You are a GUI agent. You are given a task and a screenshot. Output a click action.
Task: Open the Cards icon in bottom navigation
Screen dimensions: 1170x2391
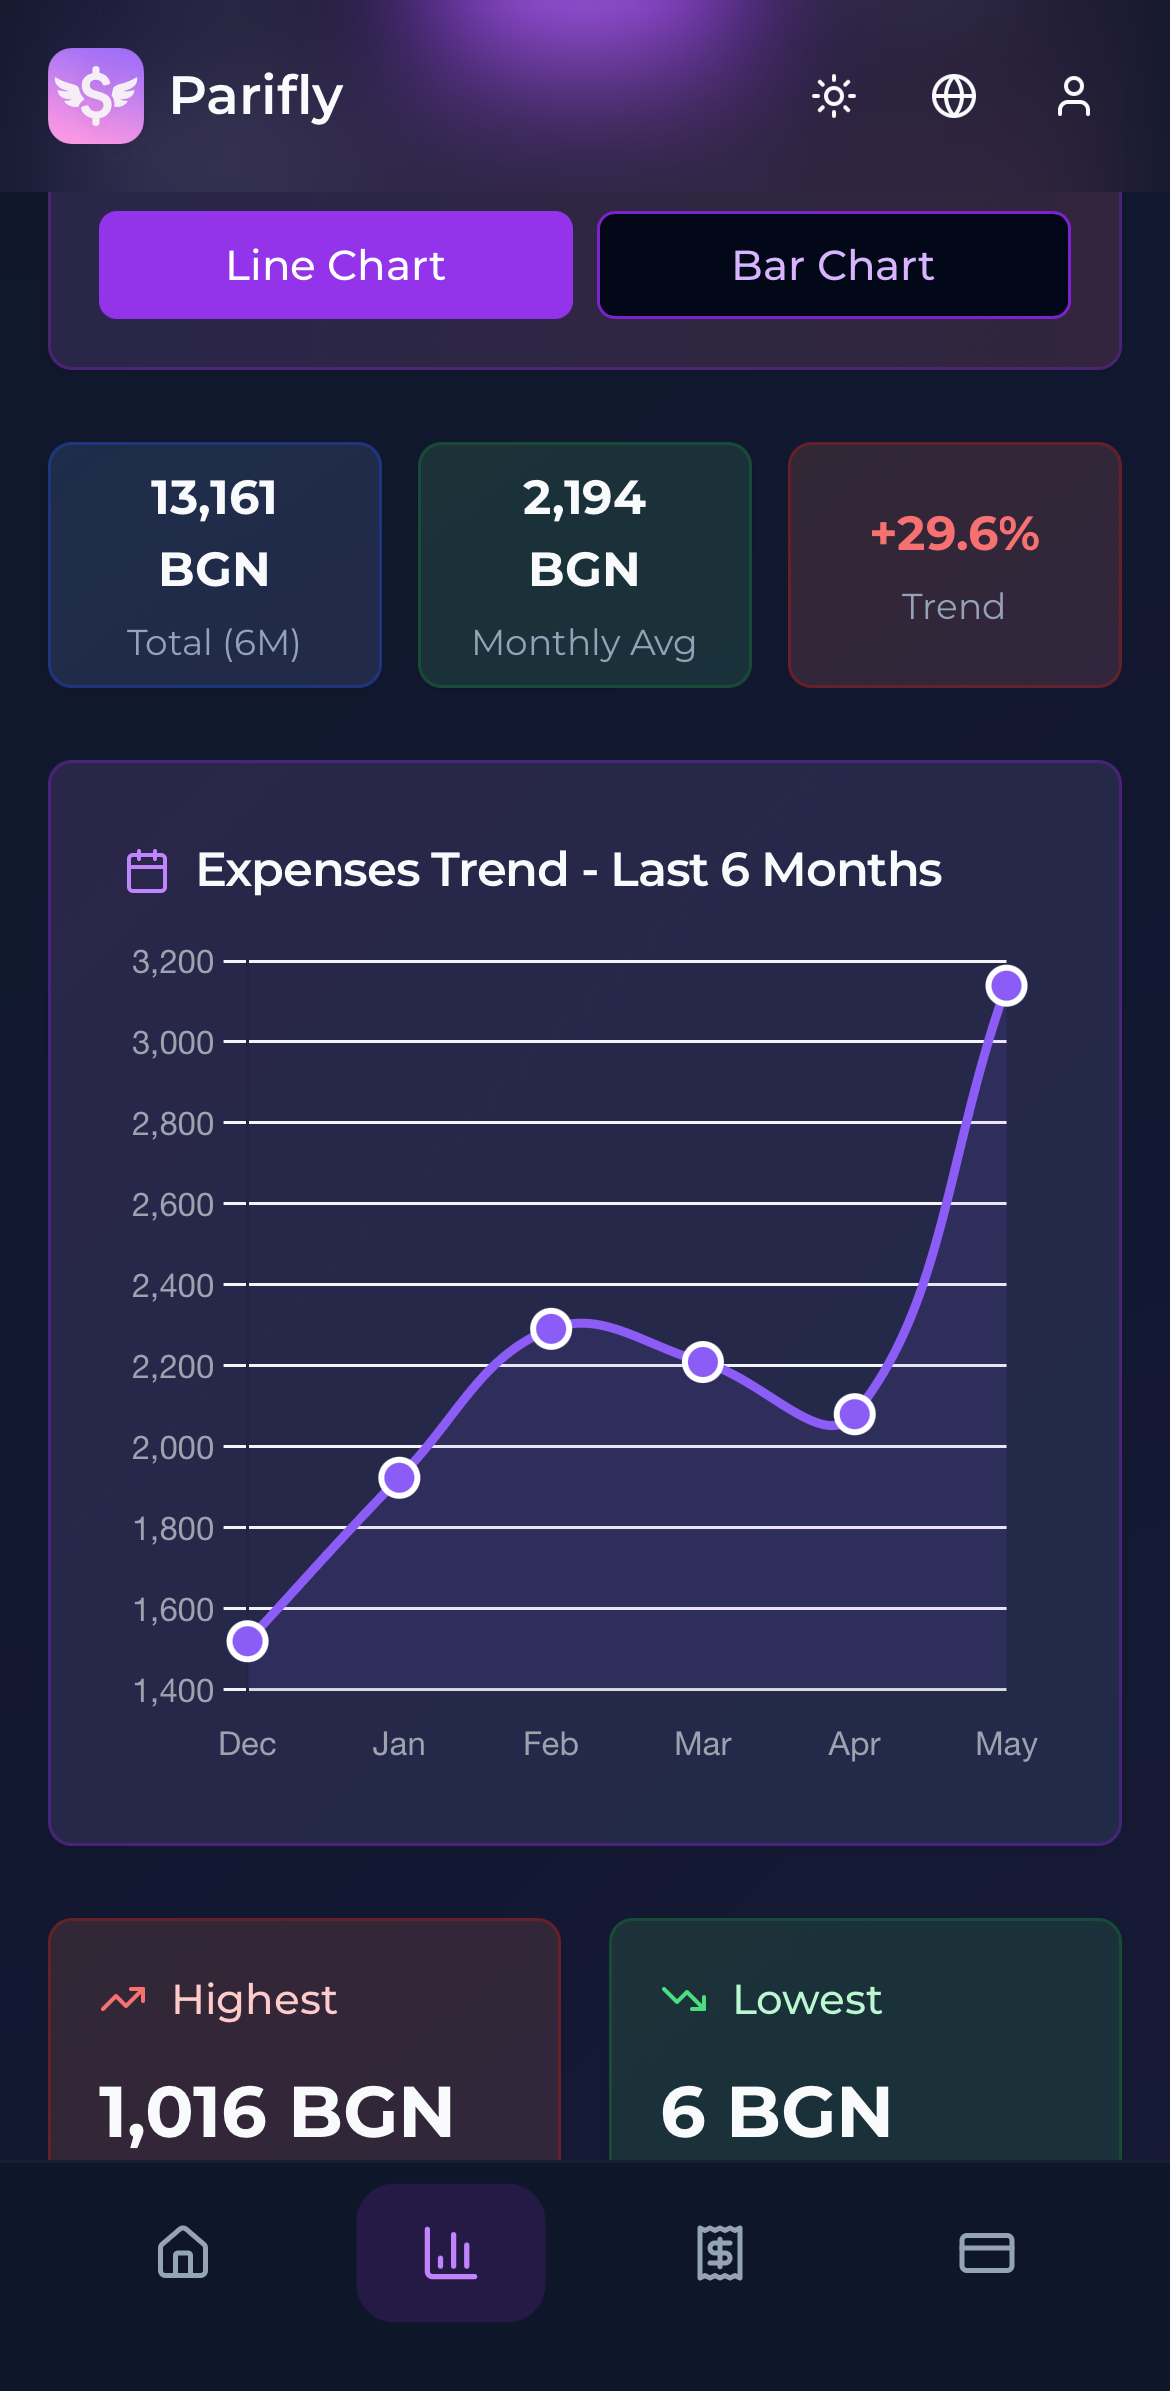pyautogui.click(x=988, y=2253)
